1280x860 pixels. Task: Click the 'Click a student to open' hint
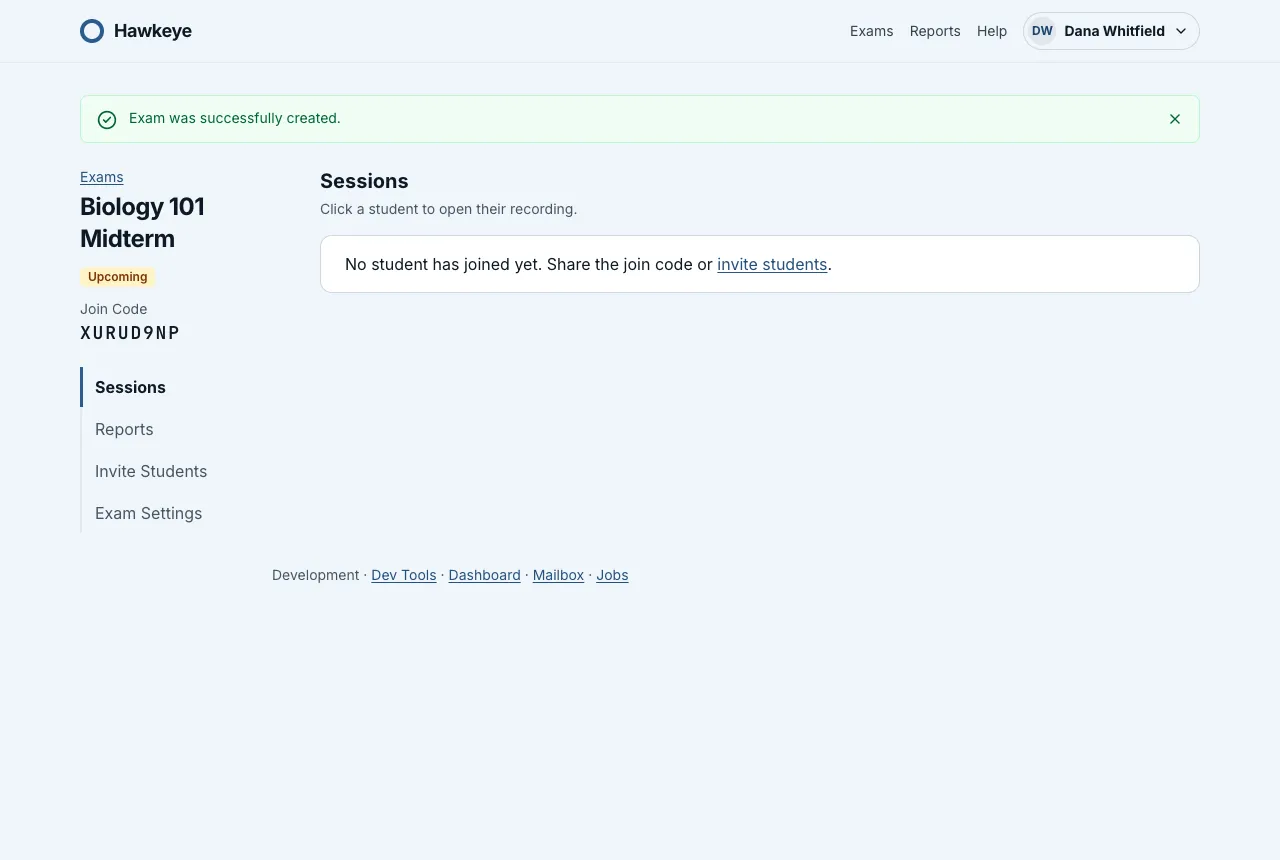point(448,209)
